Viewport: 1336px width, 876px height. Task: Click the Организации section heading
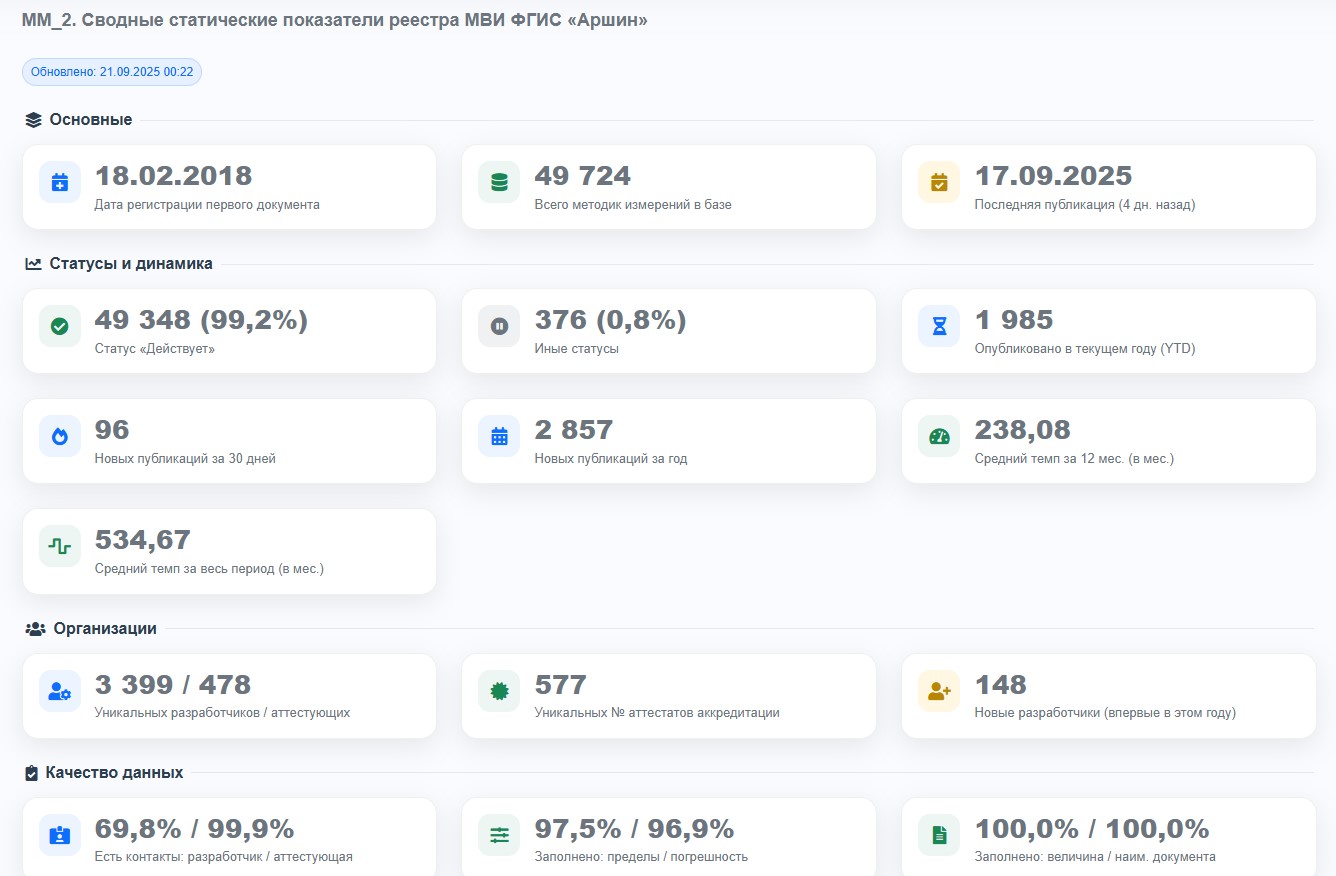[x=104, y=629]
